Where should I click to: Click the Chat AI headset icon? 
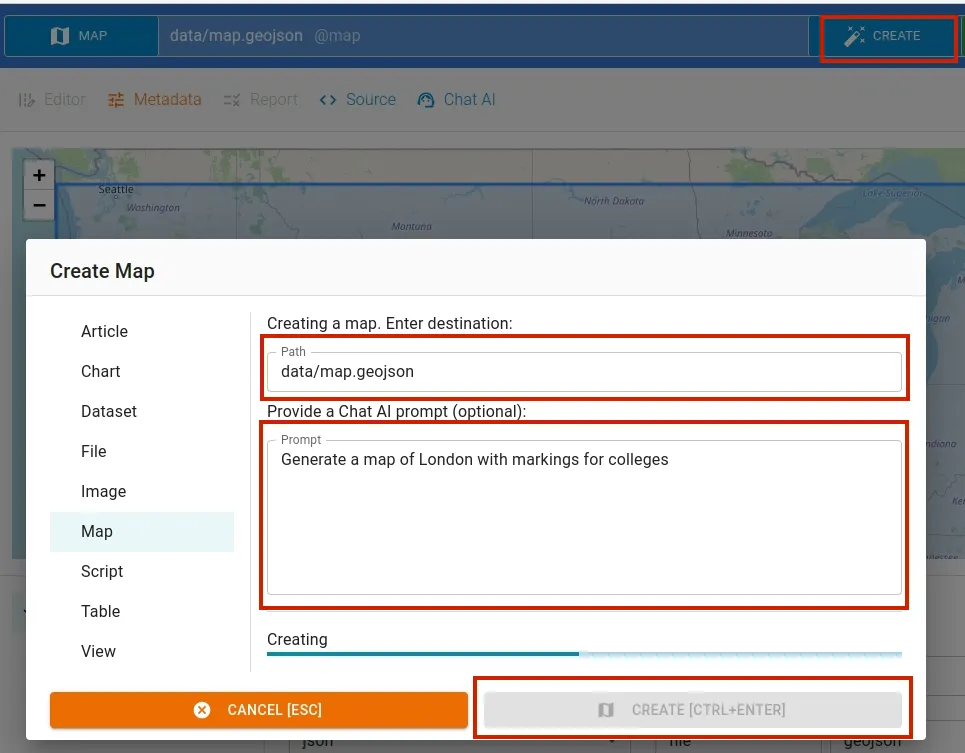(x=427, y=100)
